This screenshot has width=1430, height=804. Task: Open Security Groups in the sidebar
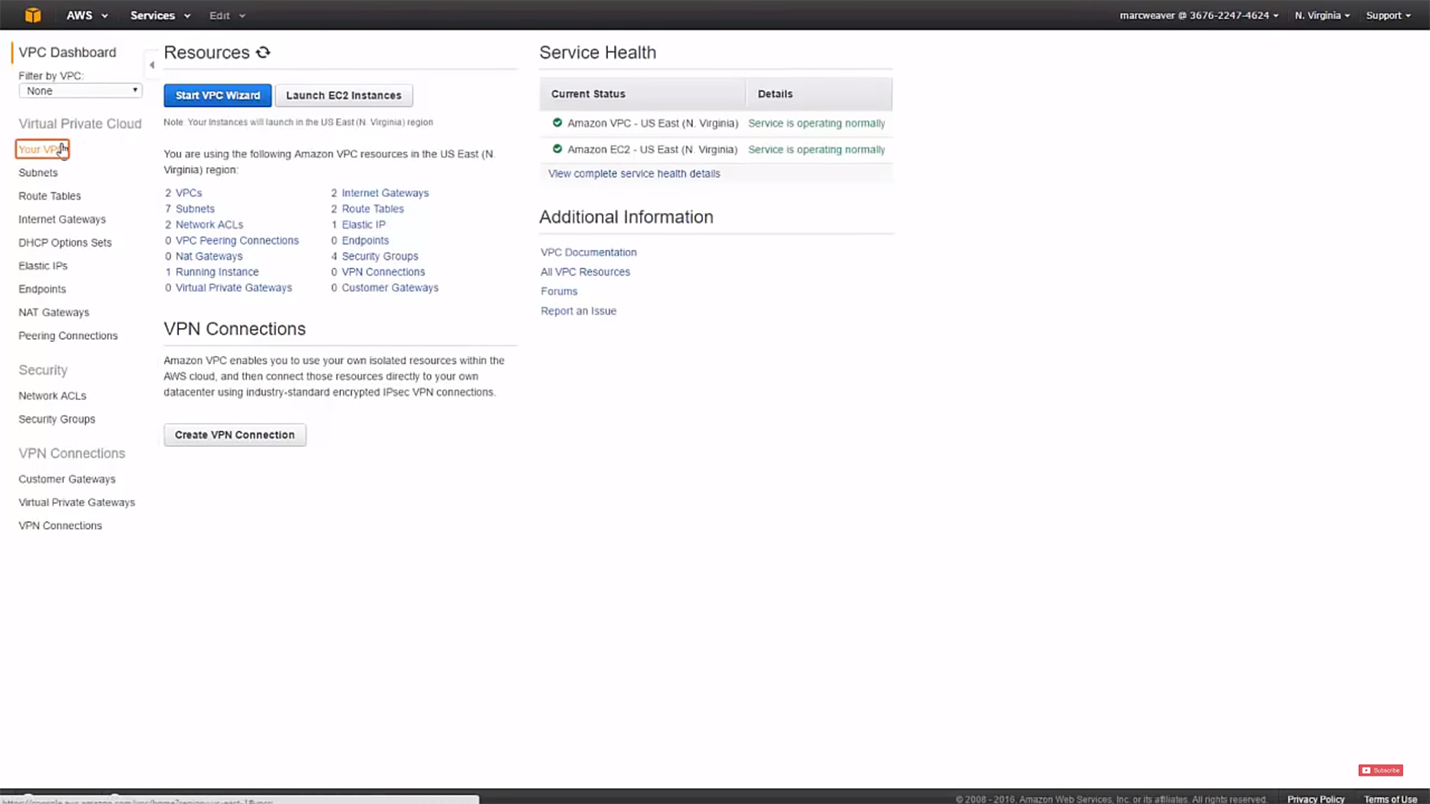57,419
